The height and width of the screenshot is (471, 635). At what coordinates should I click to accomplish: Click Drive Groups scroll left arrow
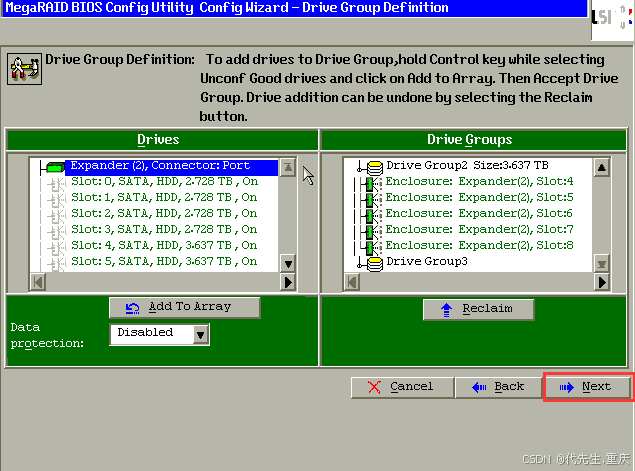coord(352,282)
